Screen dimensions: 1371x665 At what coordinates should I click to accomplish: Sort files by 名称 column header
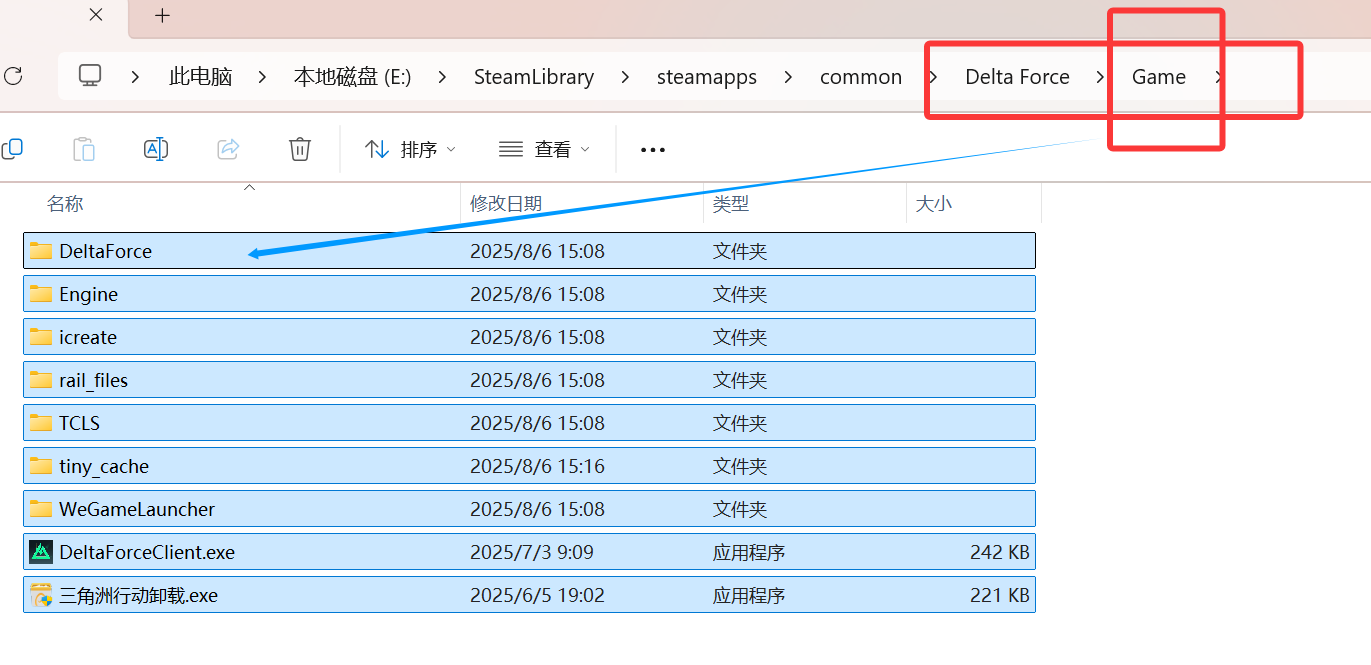pyautogui.click(x=65, y=204)
